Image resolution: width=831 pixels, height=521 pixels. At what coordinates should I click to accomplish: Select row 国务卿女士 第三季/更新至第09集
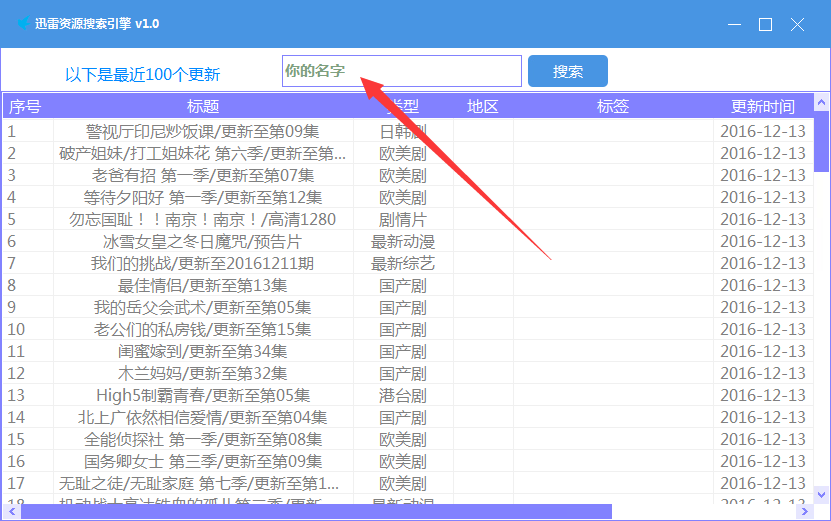tap(408, 461)
